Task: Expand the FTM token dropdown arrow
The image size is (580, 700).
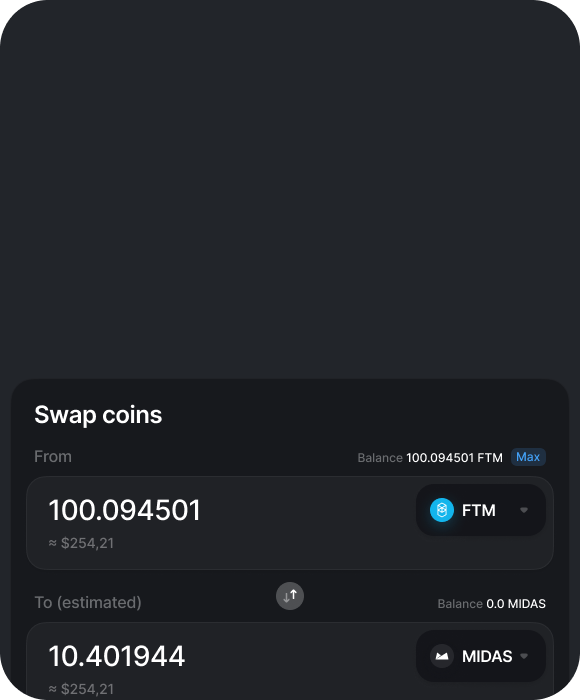Action: click(x=524, y=510)
